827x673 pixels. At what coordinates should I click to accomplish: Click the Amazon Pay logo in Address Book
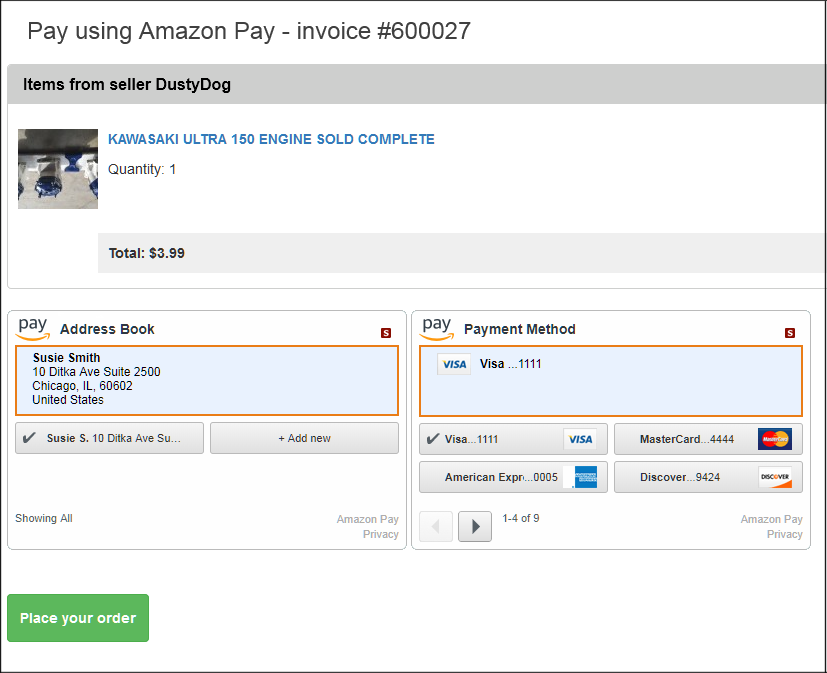[33, 329]
